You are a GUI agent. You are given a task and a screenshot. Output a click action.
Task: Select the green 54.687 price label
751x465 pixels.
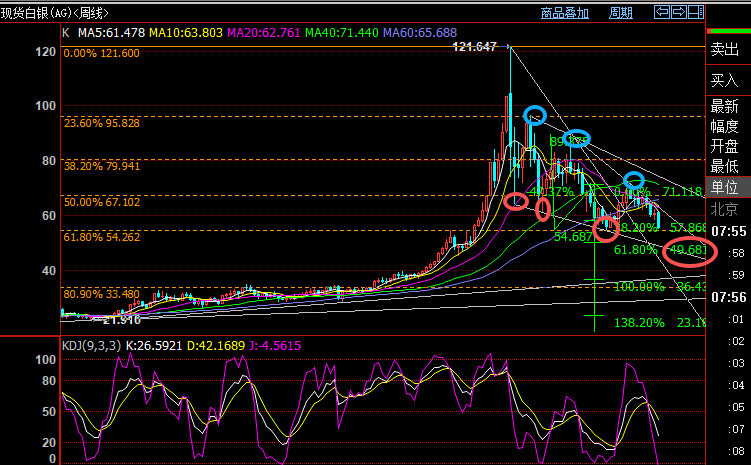572,237
